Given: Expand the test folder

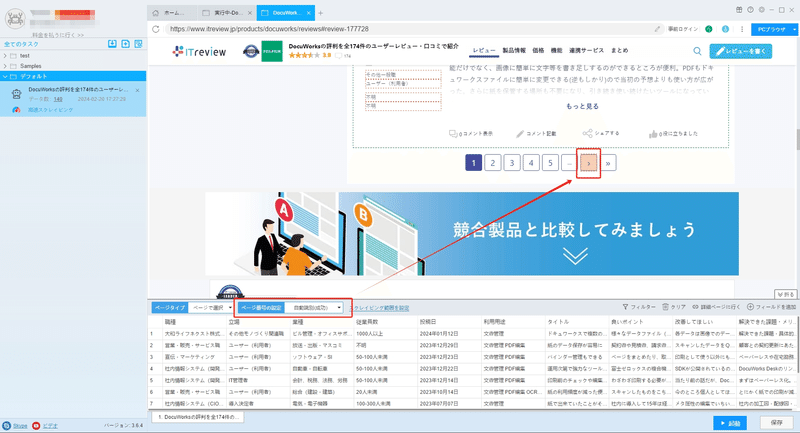Looking at the screenshot, I should [5, 56].
